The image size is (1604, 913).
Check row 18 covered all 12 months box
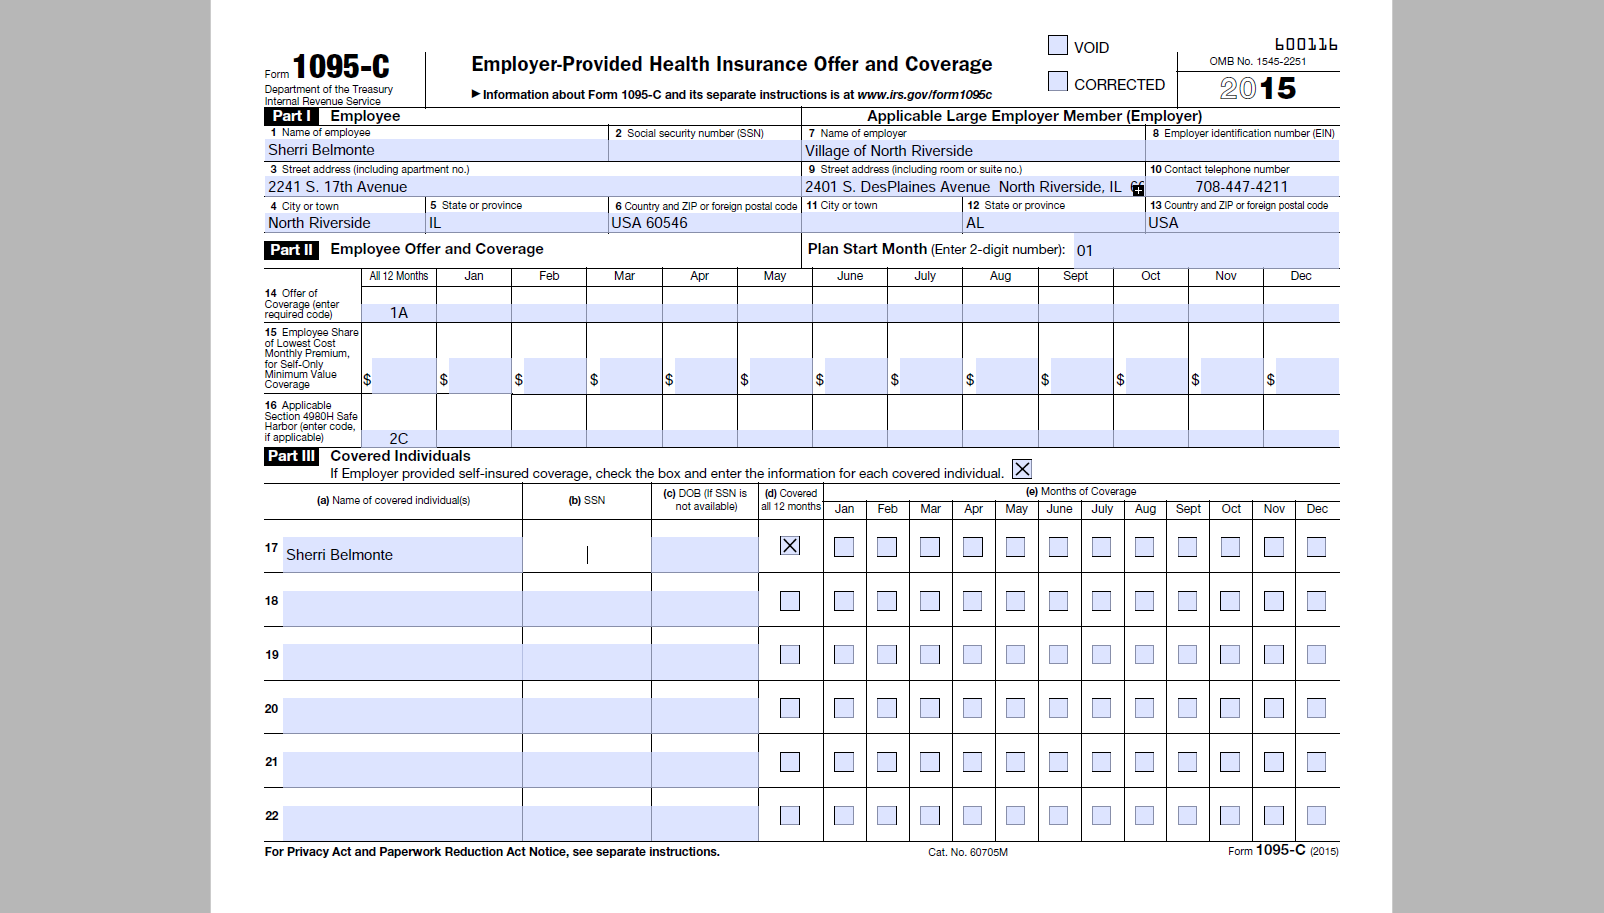pyautogui.click(x=790, y=601)
